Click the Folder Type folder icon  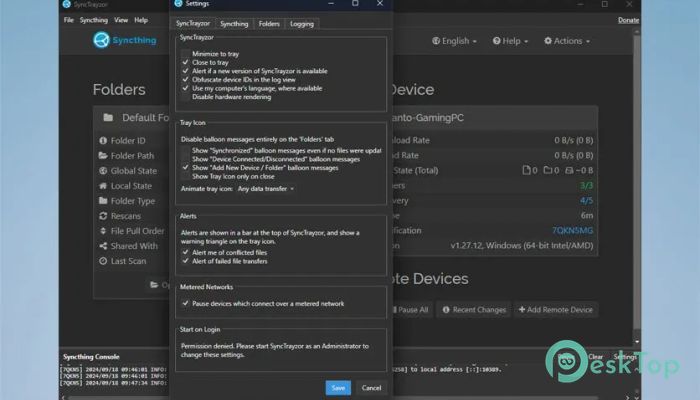pyautogui.click(x=103, y=201)
